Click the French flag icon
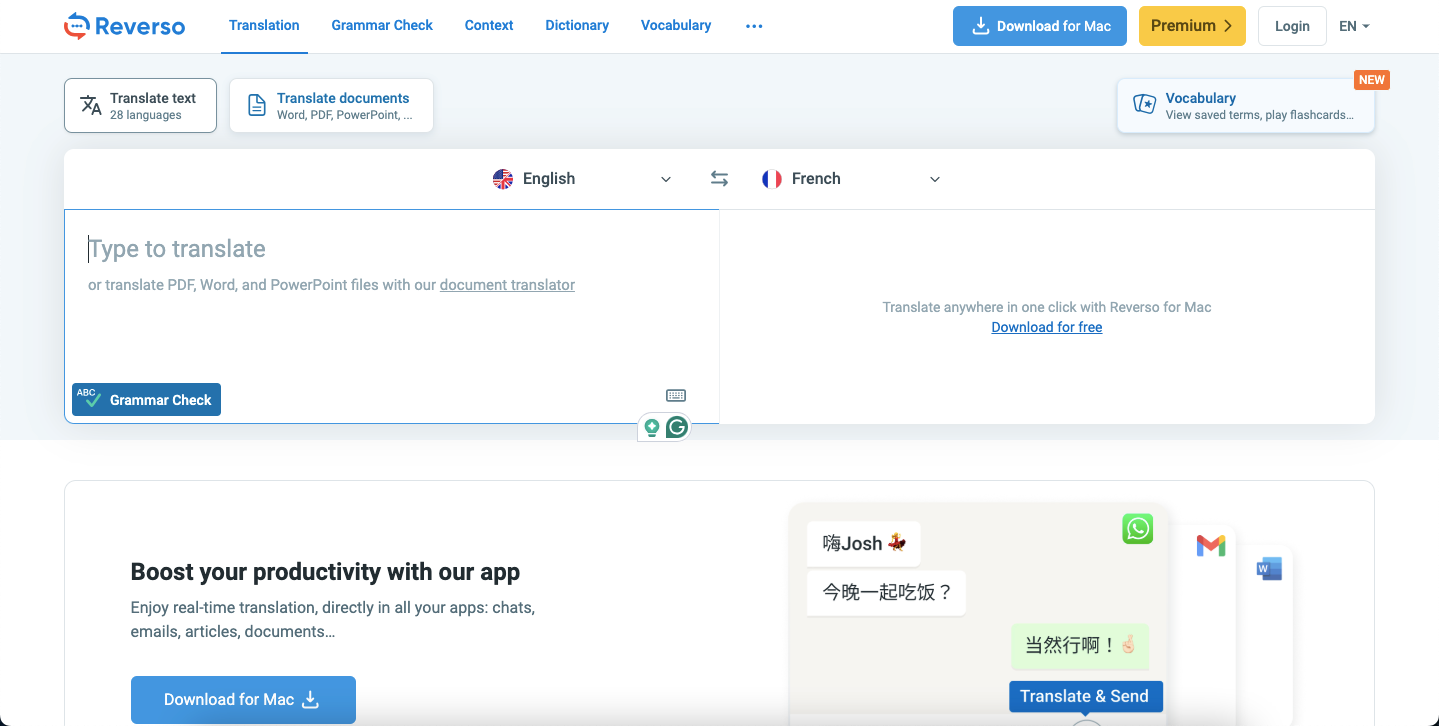The image size is (1439, 726). 771,179
